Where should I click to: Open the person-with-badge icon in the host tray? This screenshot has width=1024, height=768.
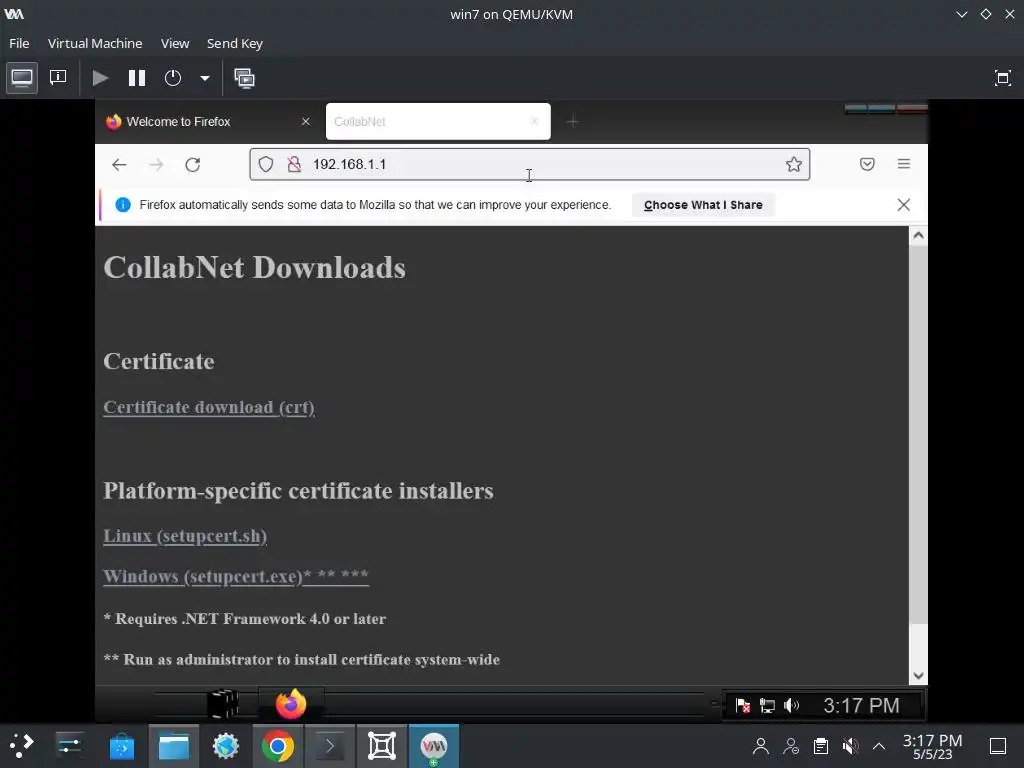[x=791, y=746]
